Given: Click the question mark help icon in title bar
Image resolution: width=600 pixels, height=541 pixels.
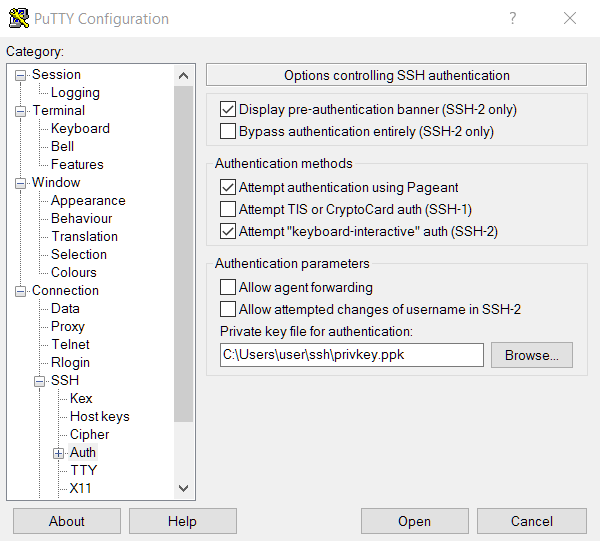Looking at the screenshot, I should click(x=512, y=18).
